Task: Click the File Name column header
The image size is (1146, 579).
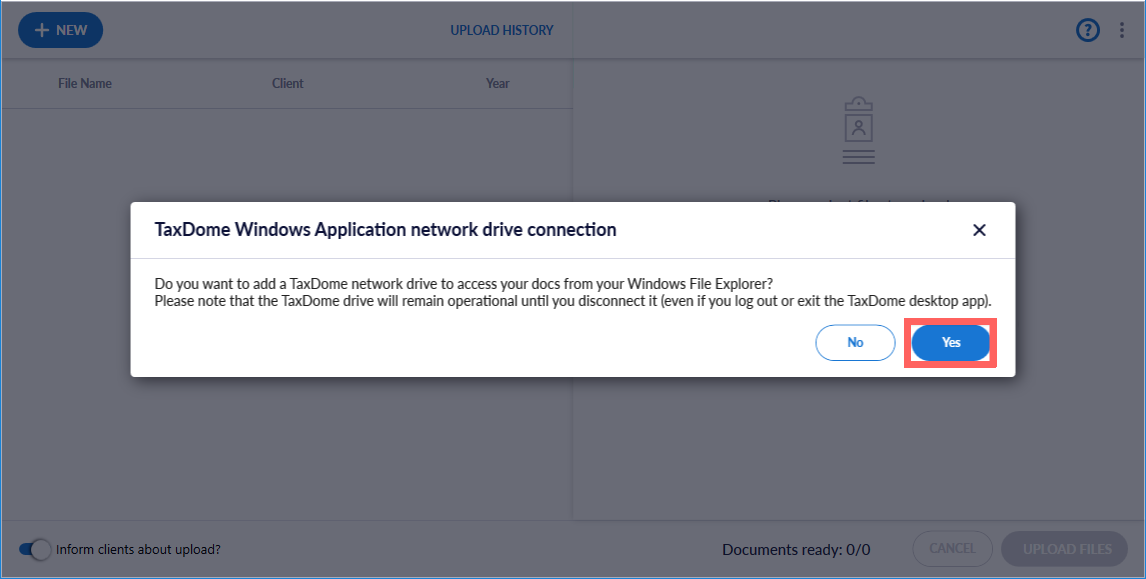Action: click(x=85, y=83)
